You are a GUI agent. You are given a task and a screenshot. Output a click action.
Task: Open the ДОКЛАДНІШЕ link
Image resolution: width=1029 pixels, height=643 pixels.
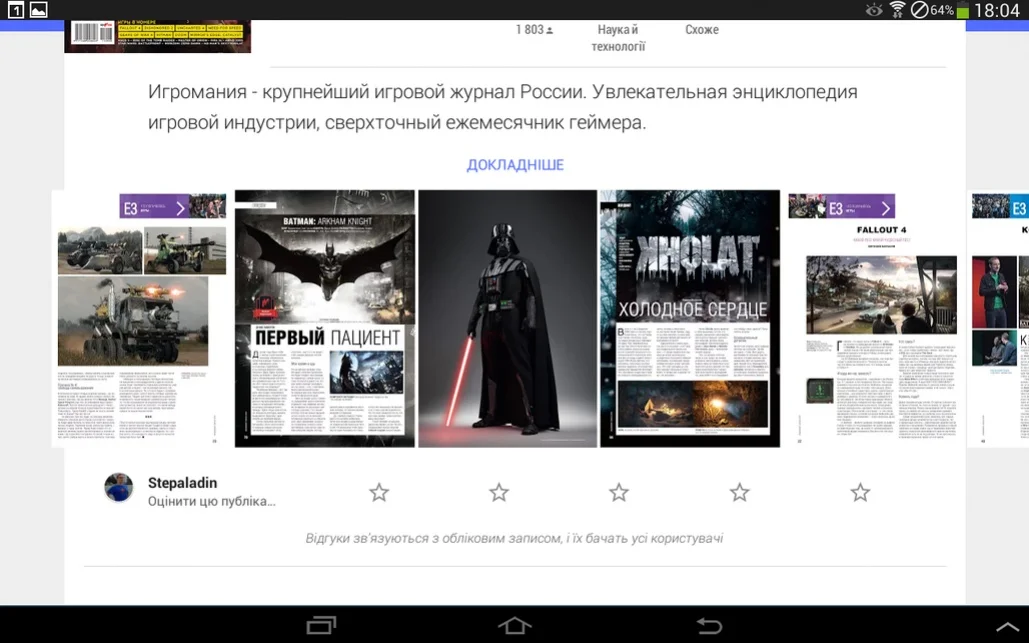coord(515,165)
